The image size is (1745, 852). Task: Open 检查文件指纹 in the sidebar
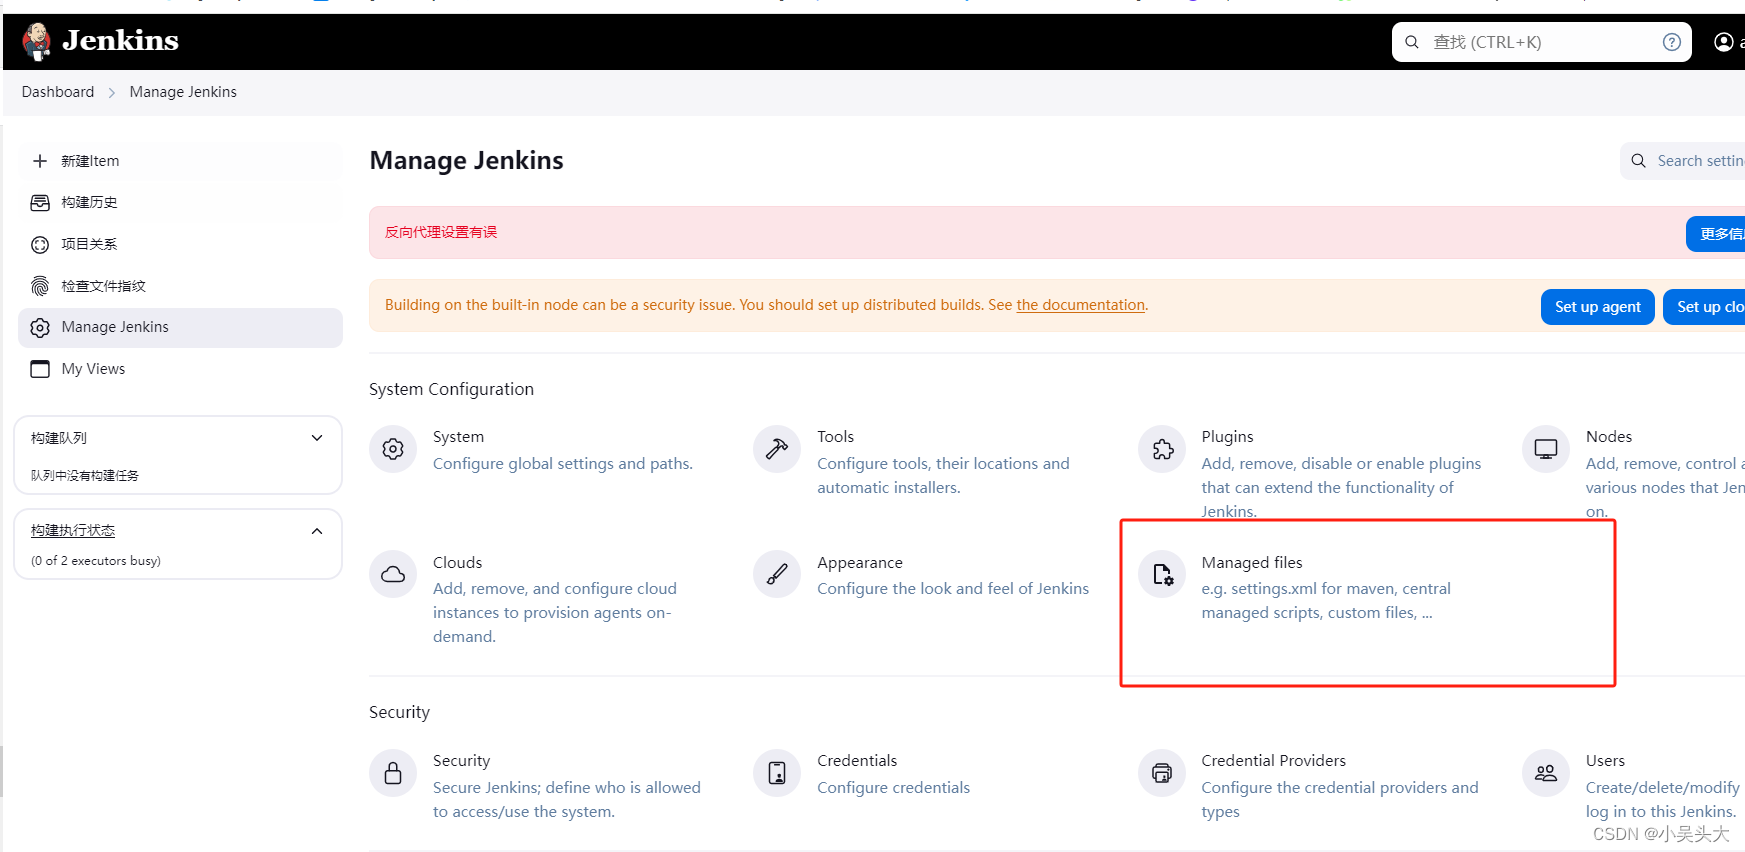coord(180,287)
